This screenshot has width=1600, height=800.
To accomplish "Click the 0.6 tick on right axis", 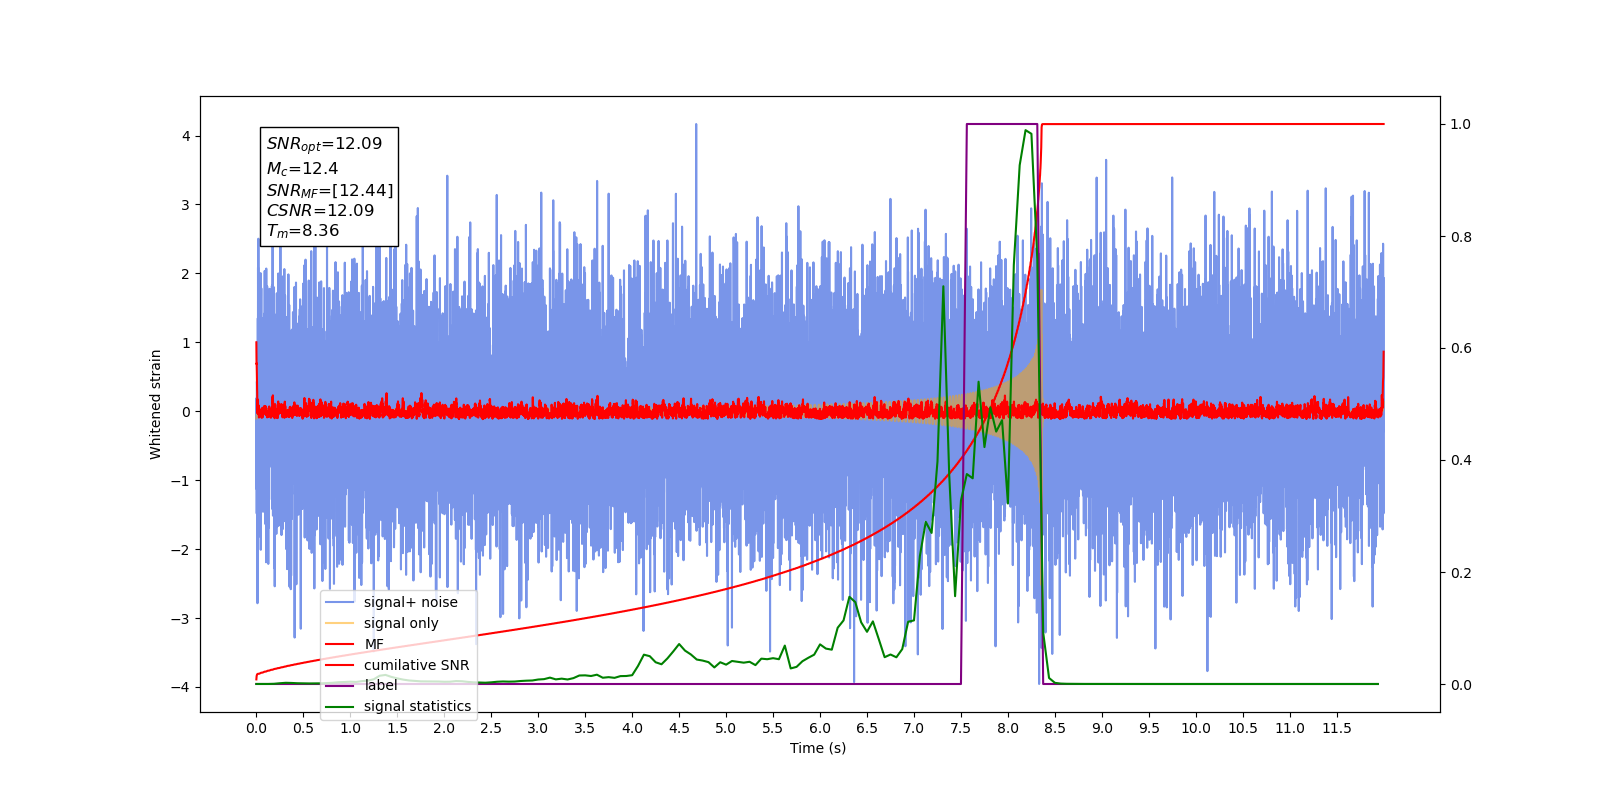I will coord(1461,348).
